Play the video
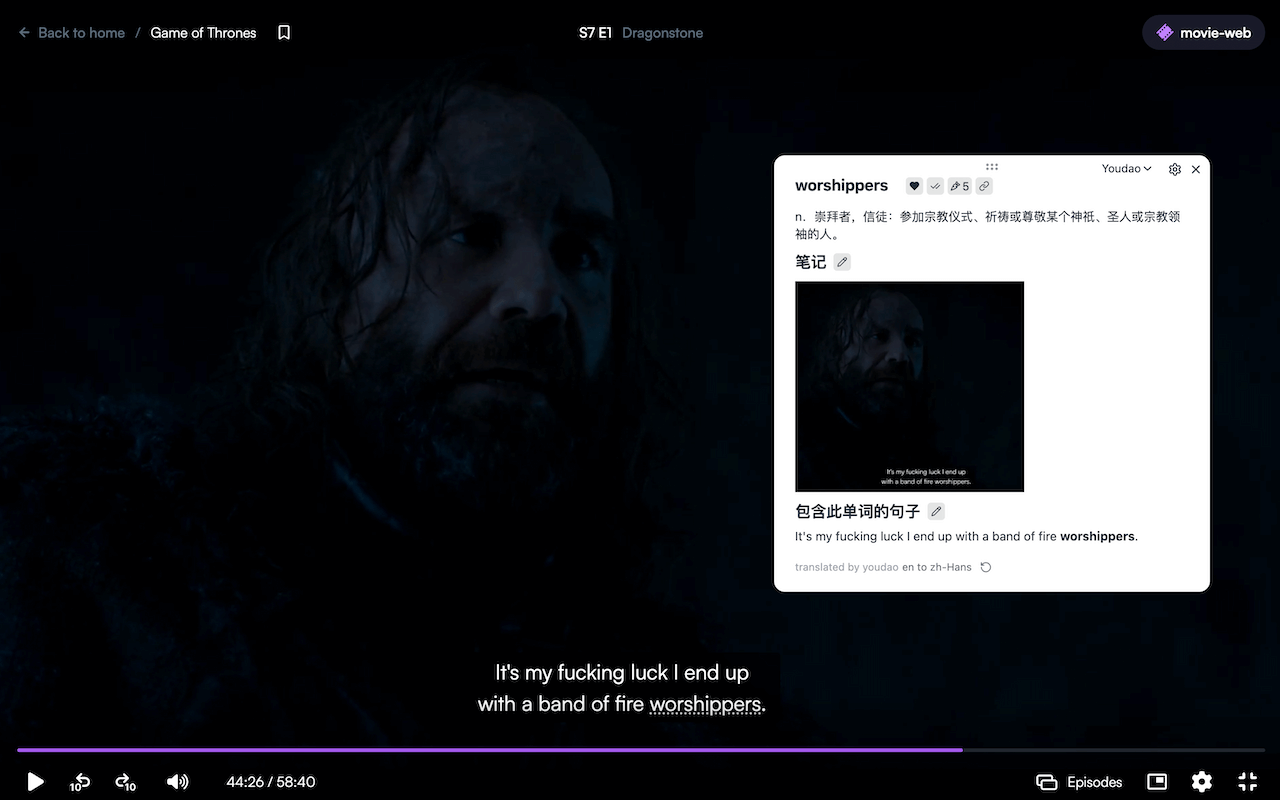1280x800 pixels. click(35, 782)
